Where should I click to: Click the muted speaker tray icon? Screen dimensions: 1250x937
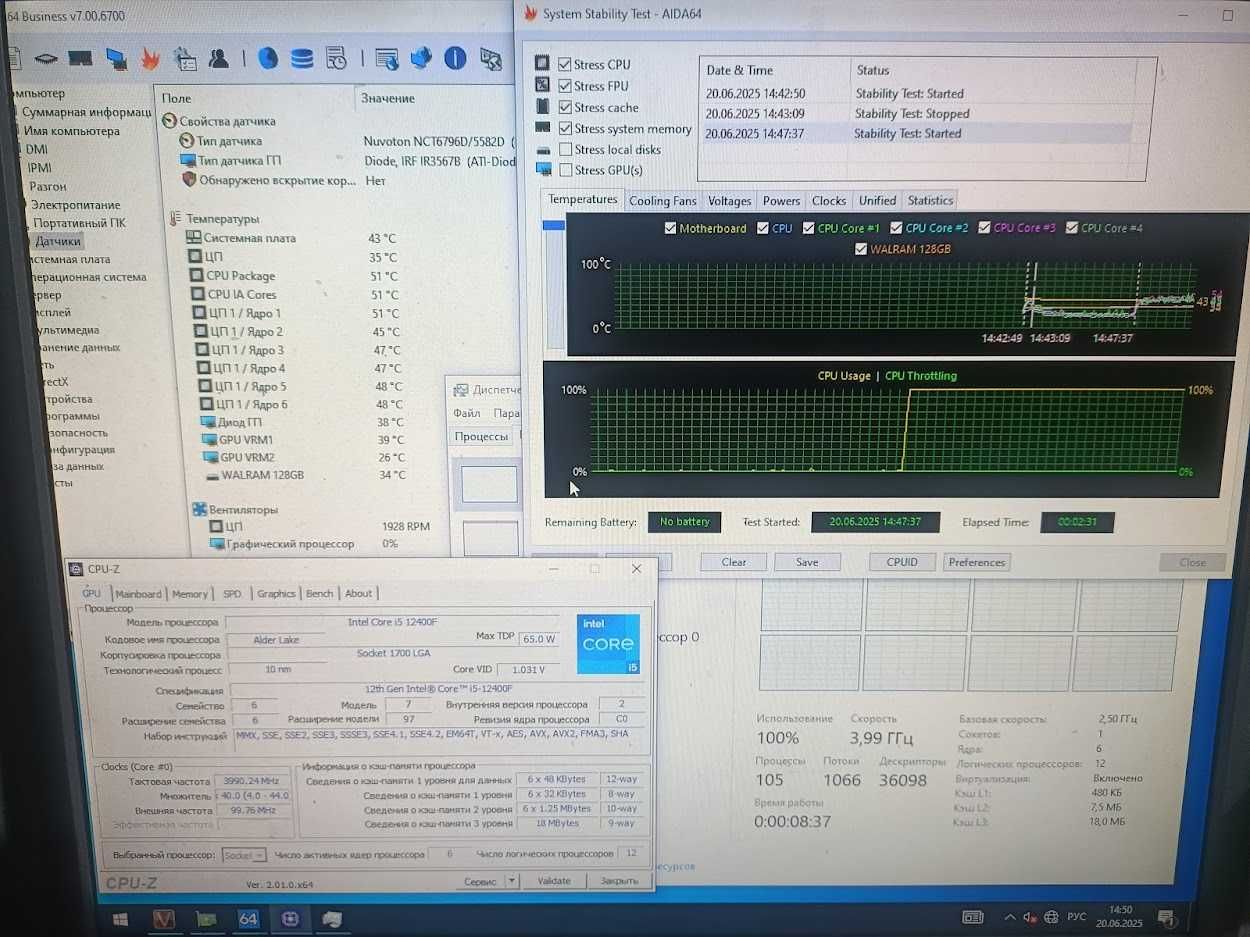(1030, 917)
